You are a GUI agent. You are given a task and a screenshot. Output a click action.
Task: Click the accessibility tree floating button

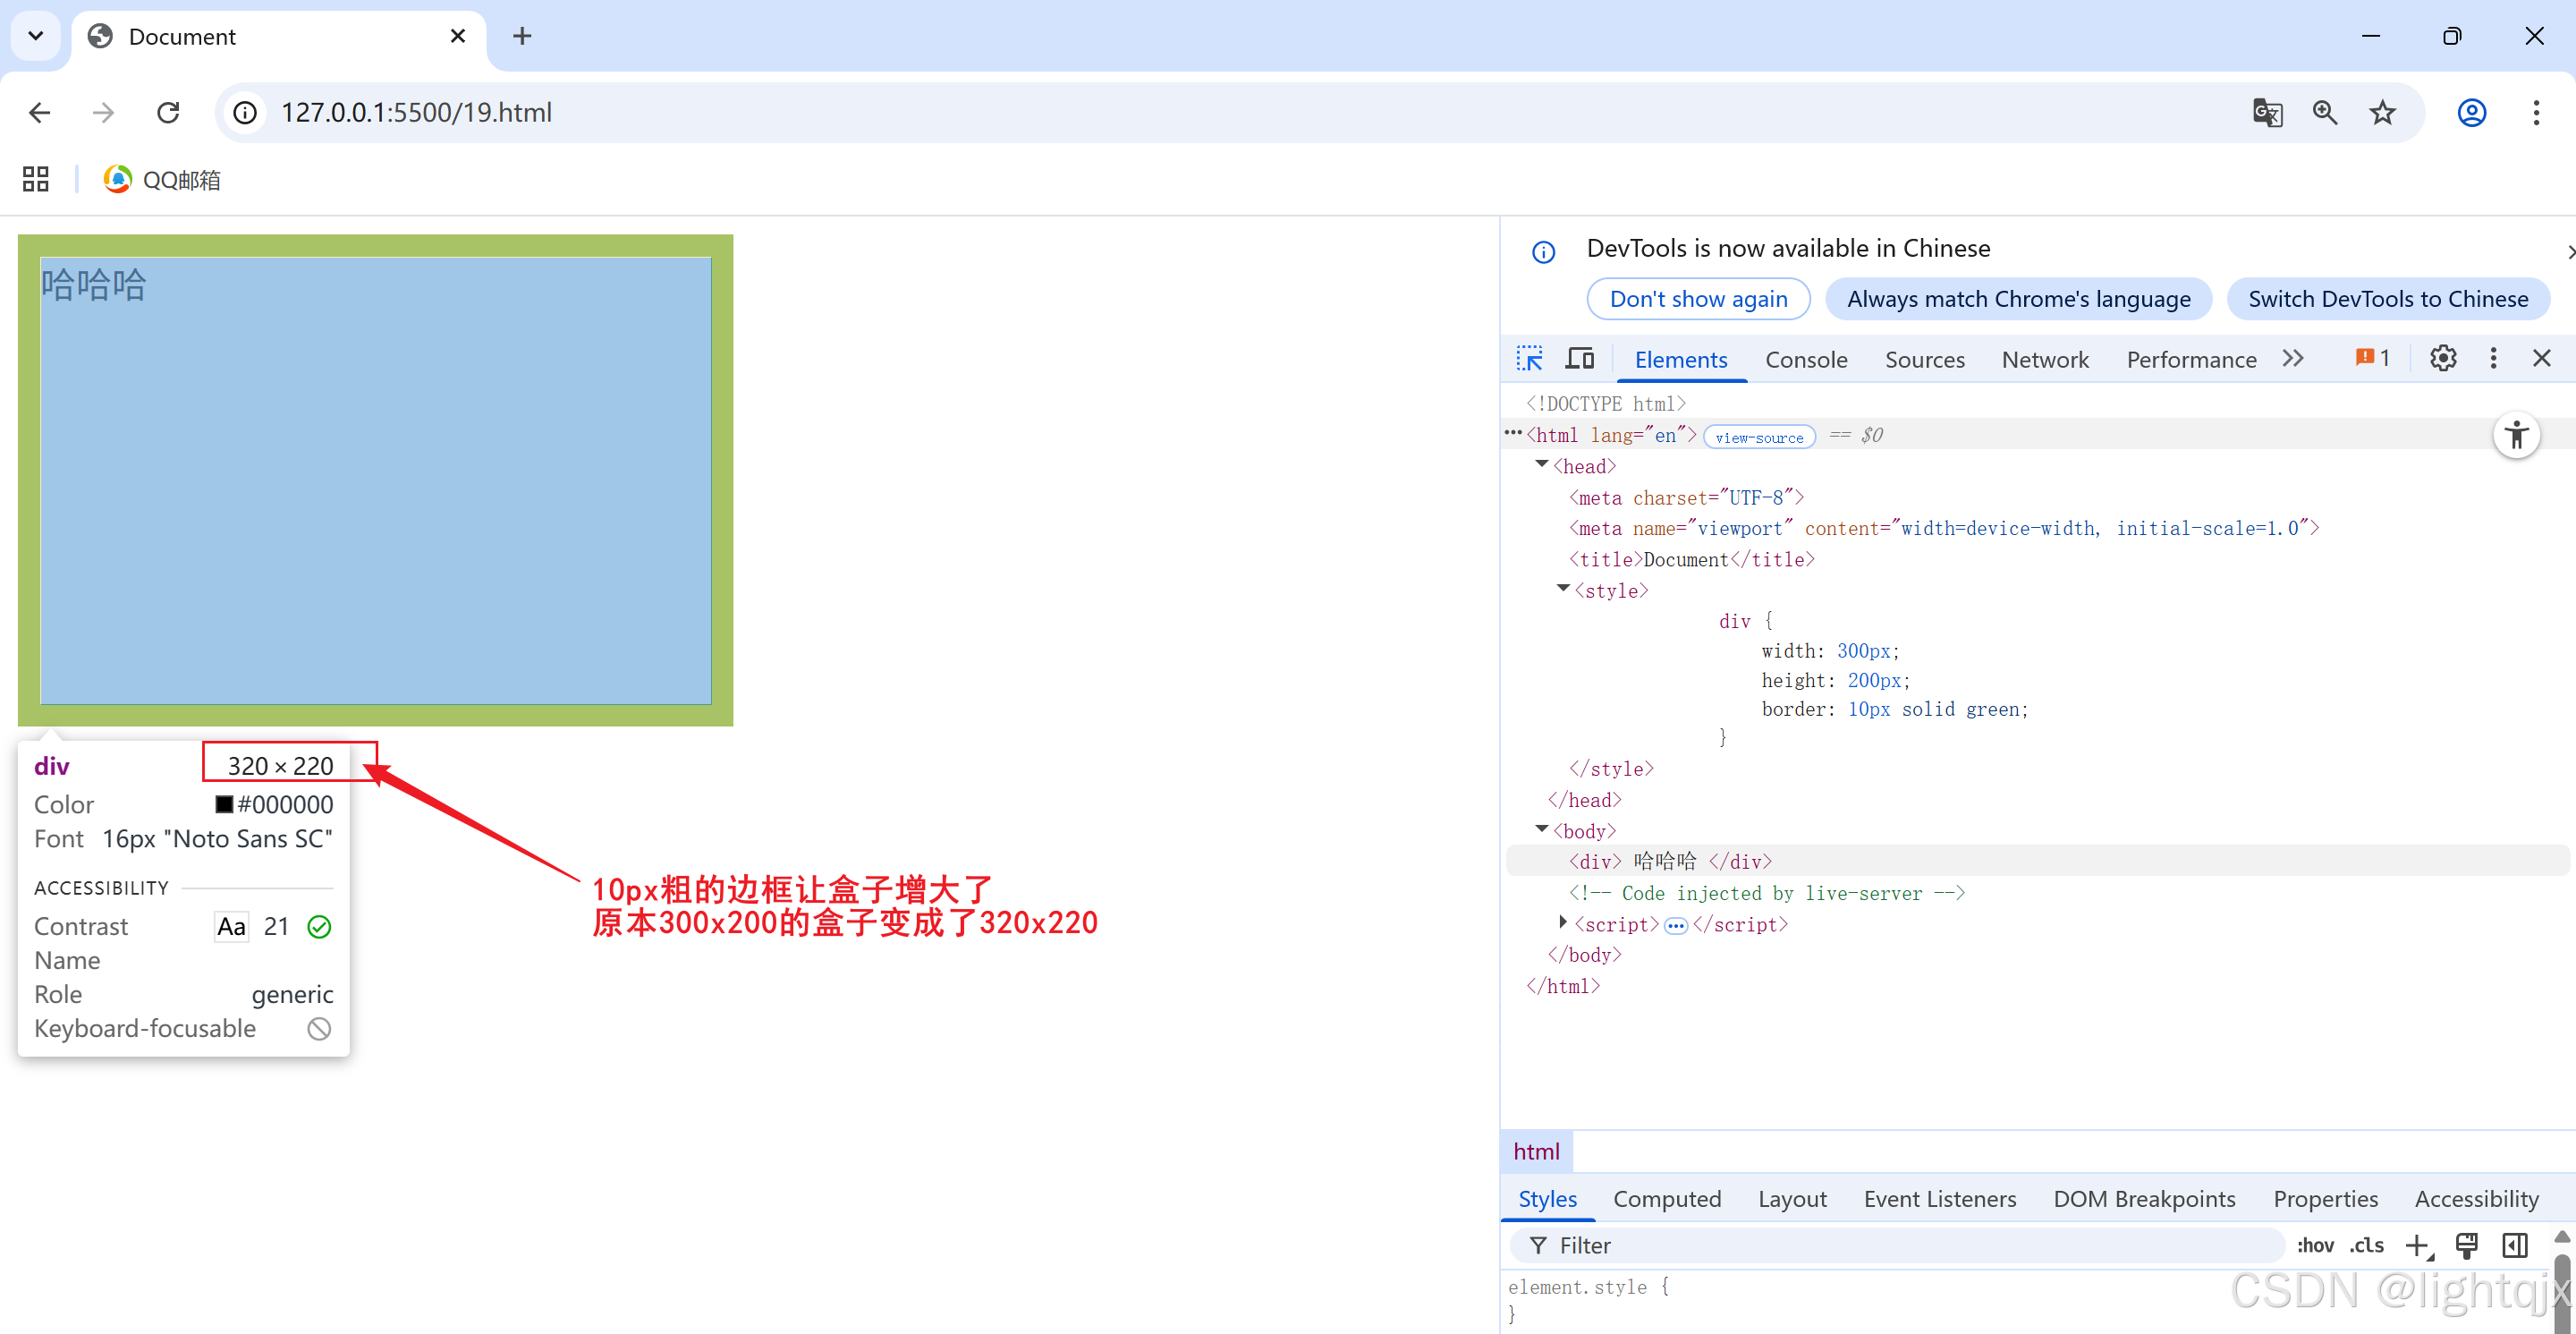(2516, 435)
